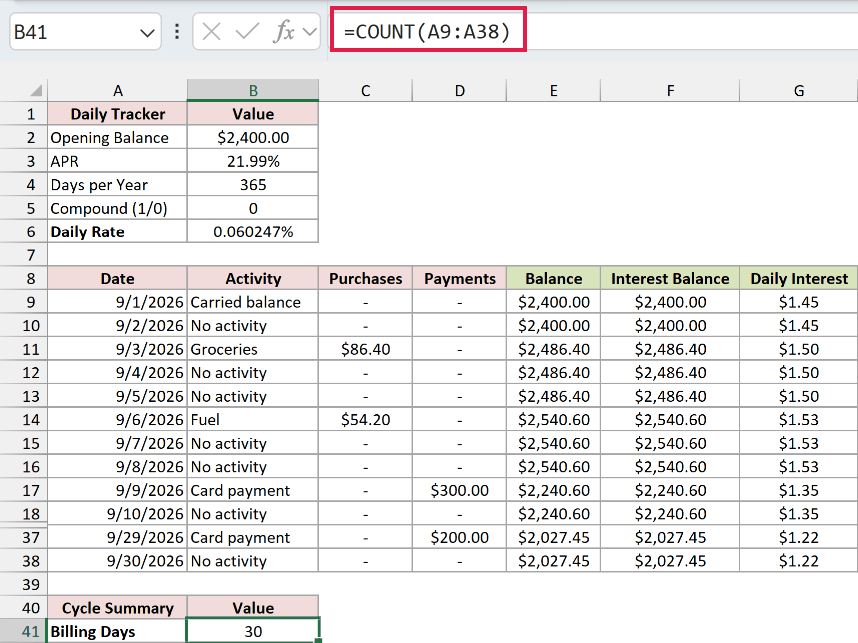Click the $86.40 purchase cell
The width and height of the screenshot is (858, 643).
pos(366,349)
